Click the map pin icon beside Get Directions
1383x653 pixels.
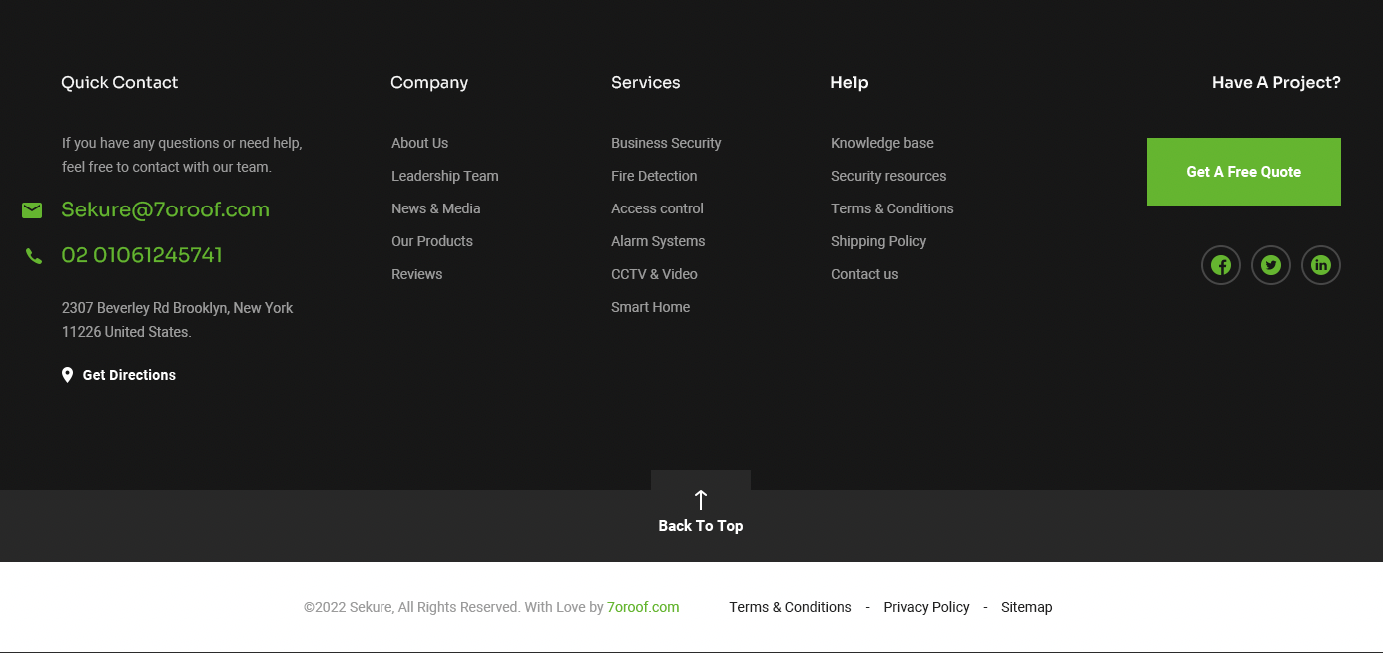[67, 375]
